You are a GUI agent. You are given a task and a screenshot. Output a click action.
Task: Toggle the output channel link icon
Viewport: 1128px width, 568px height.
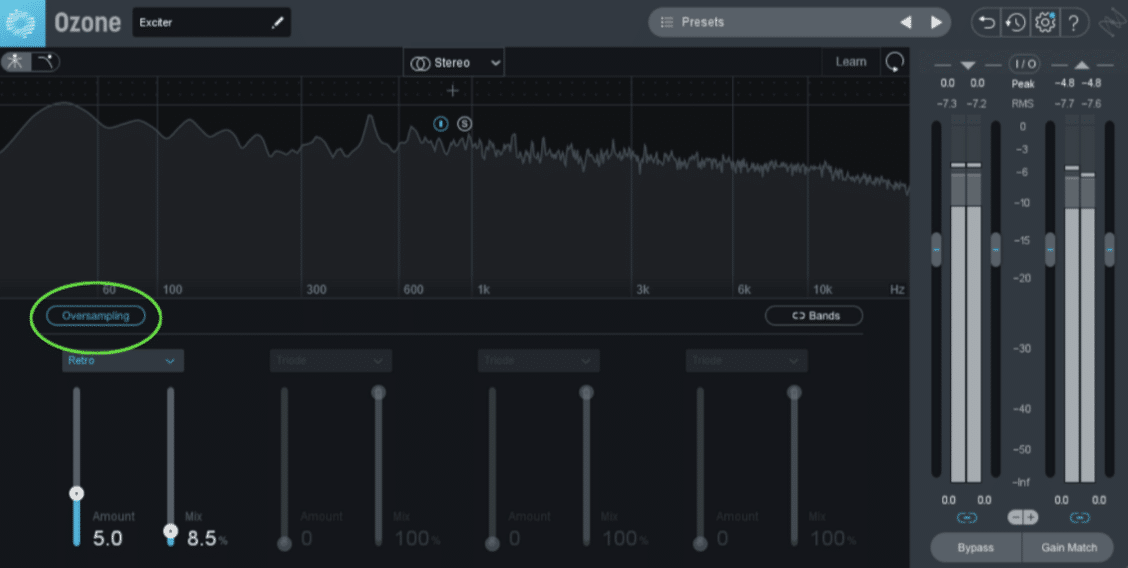coord(1080,518)
